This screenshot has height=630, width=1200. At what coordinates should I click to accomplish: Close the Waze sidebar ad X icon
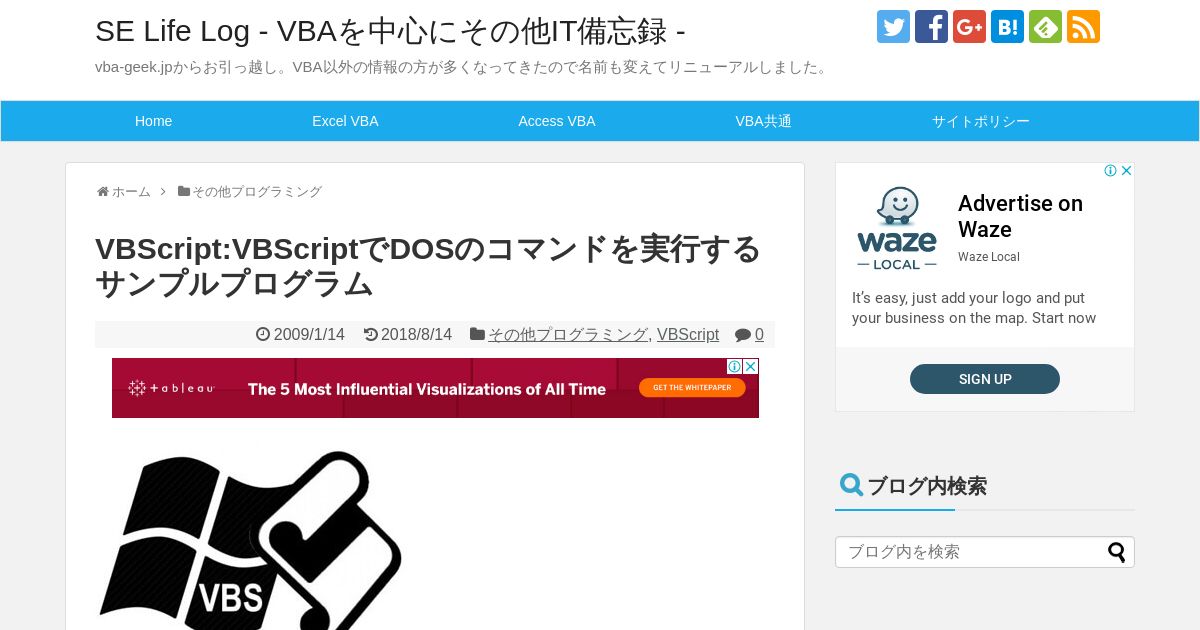click(x=1126, y=171)
